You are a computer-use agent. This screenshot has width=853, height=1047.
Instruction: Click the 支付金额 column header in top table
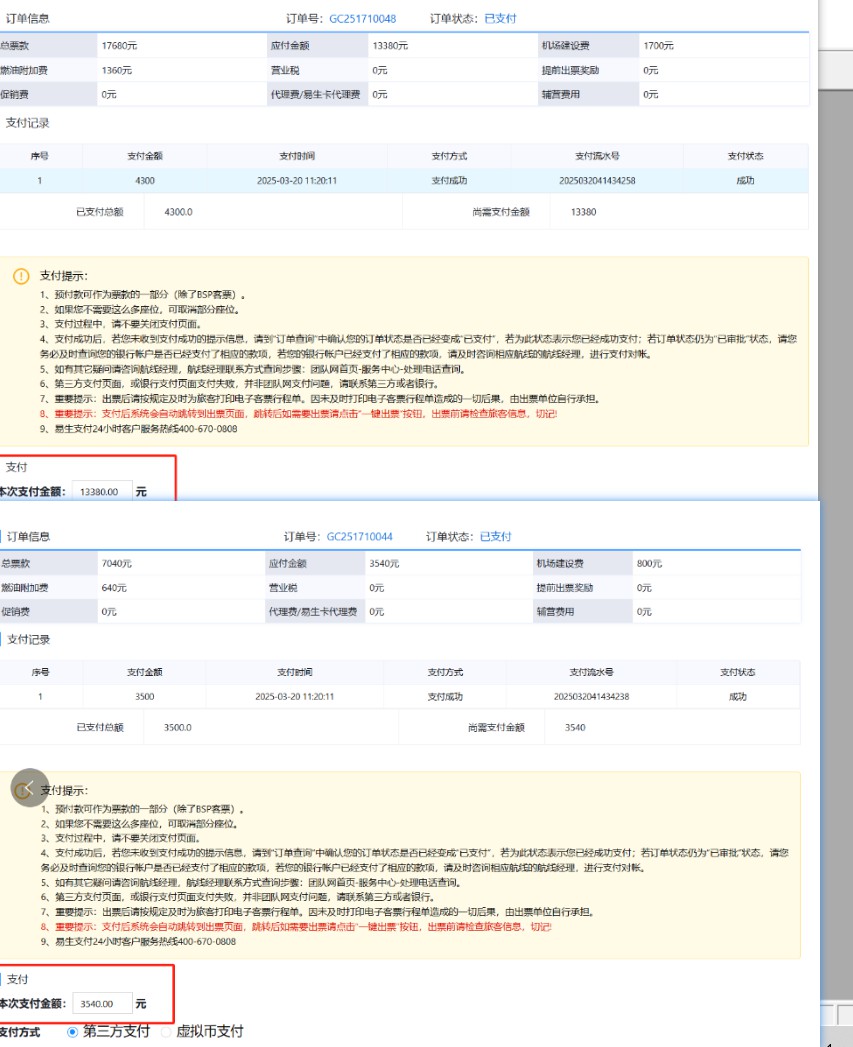(x=144, y=156)
